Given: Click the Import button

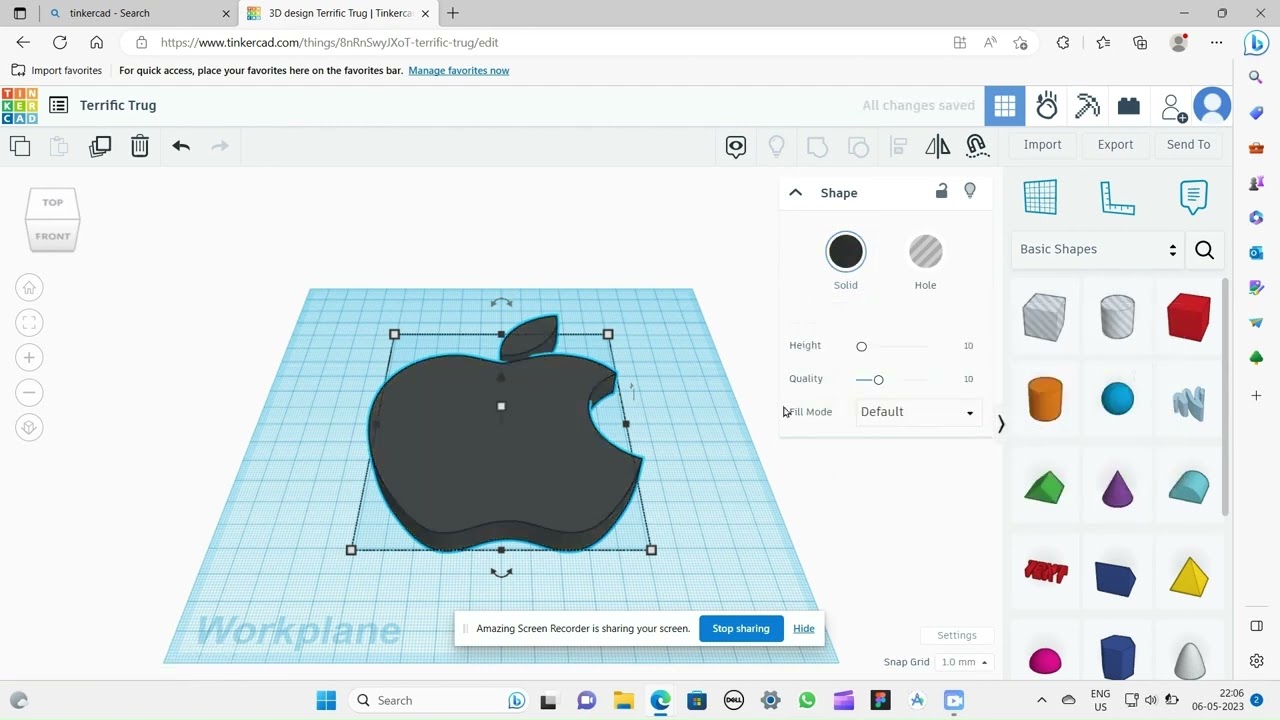Looking at the screenshot, I should tap(1042, 145).
